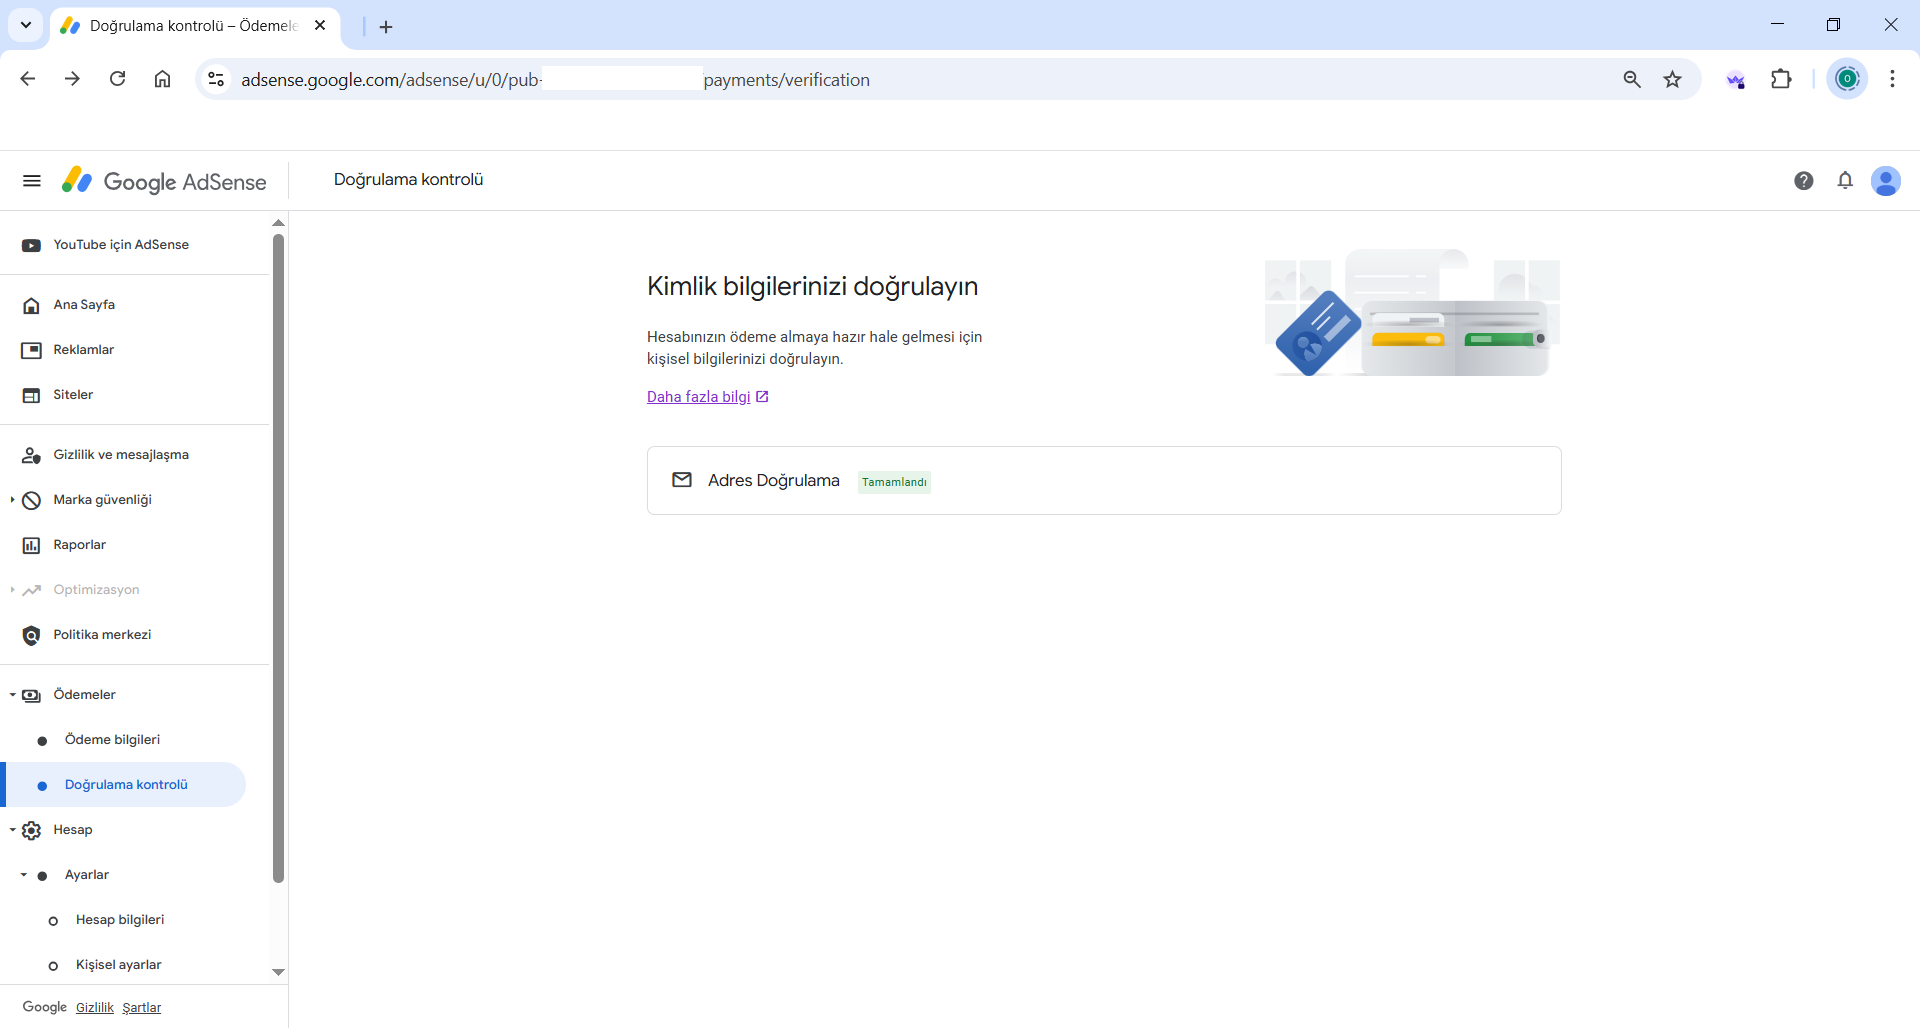Screen dimensions: 1920x1028
Task: Open the Şartlar footer link
Action: pos(141,1008)
